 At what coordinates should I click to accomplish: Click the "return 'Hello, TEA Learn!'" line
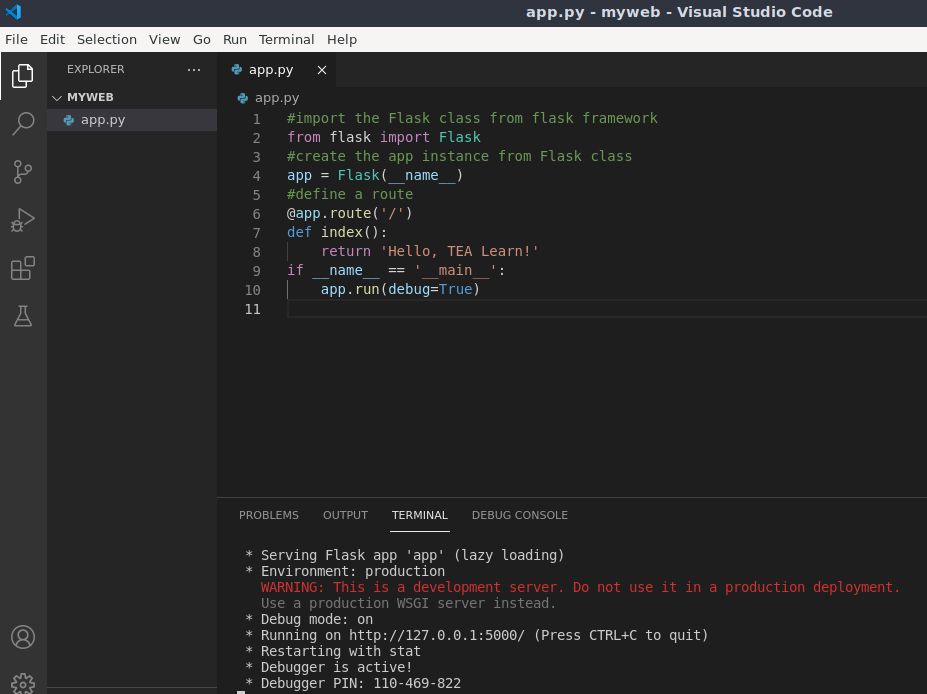point(430,251)
